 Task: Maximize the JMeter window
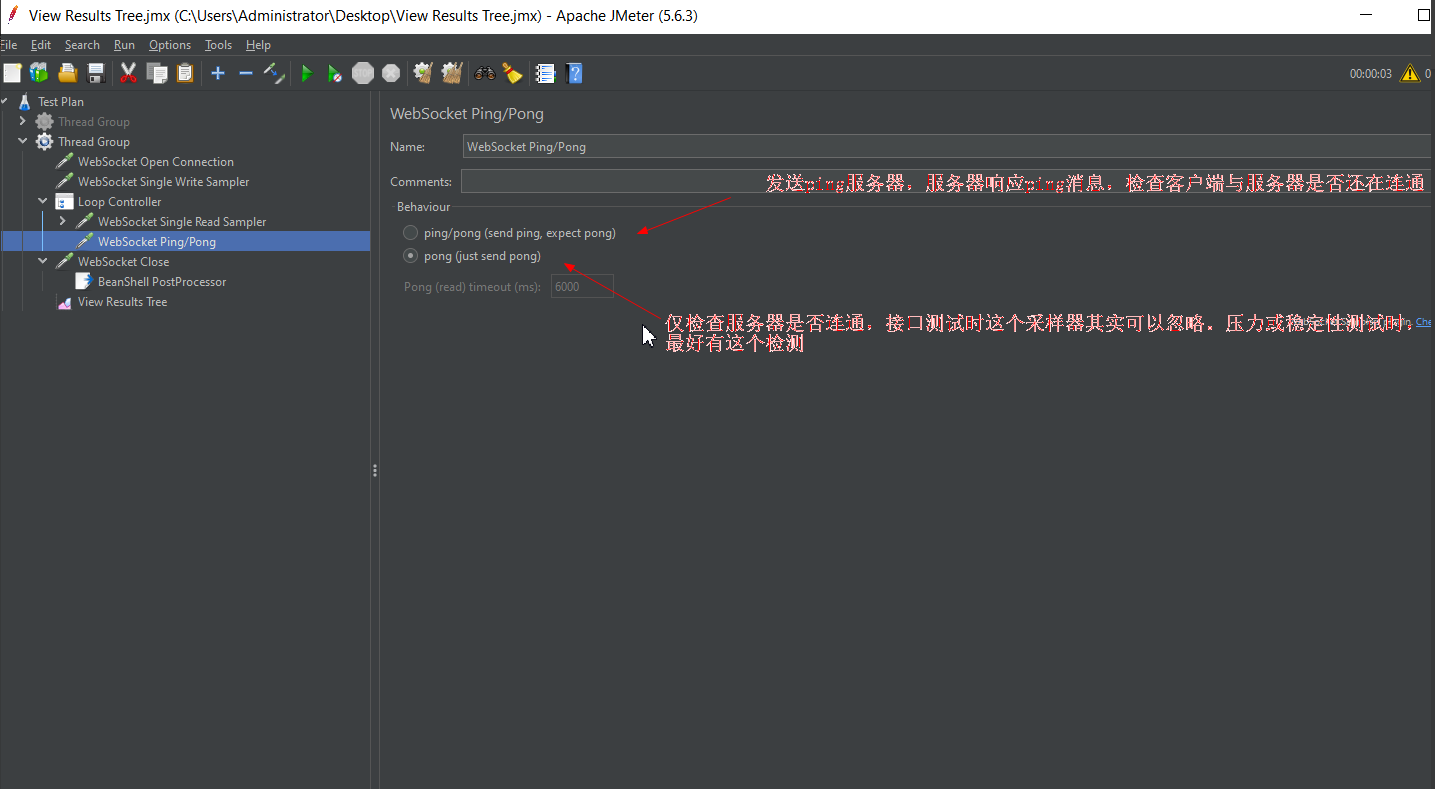coord(1424,15)
